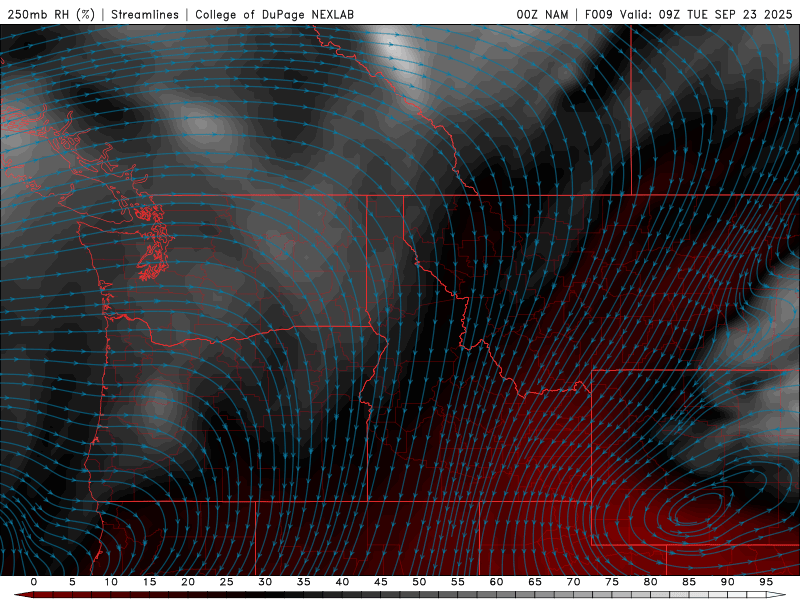800x600 pixels.
Task: Click the "Streamlines" label in header
Action: point(145,14)
